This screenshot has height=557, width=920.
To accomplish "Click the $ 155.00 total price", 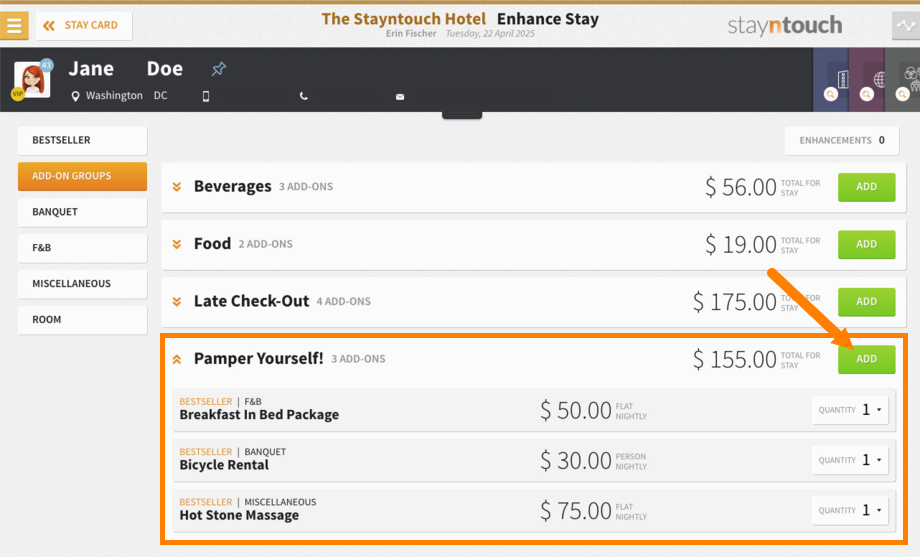I will pos(735,359).
